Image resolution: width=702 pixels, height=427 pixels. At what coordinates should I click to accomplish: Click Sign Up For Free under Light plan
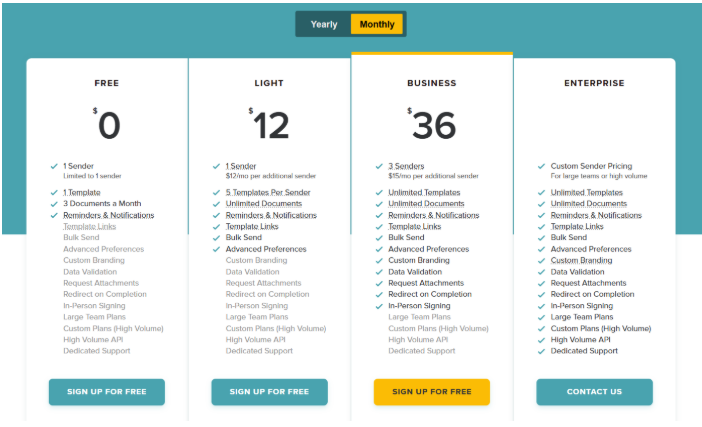[269, 392]
